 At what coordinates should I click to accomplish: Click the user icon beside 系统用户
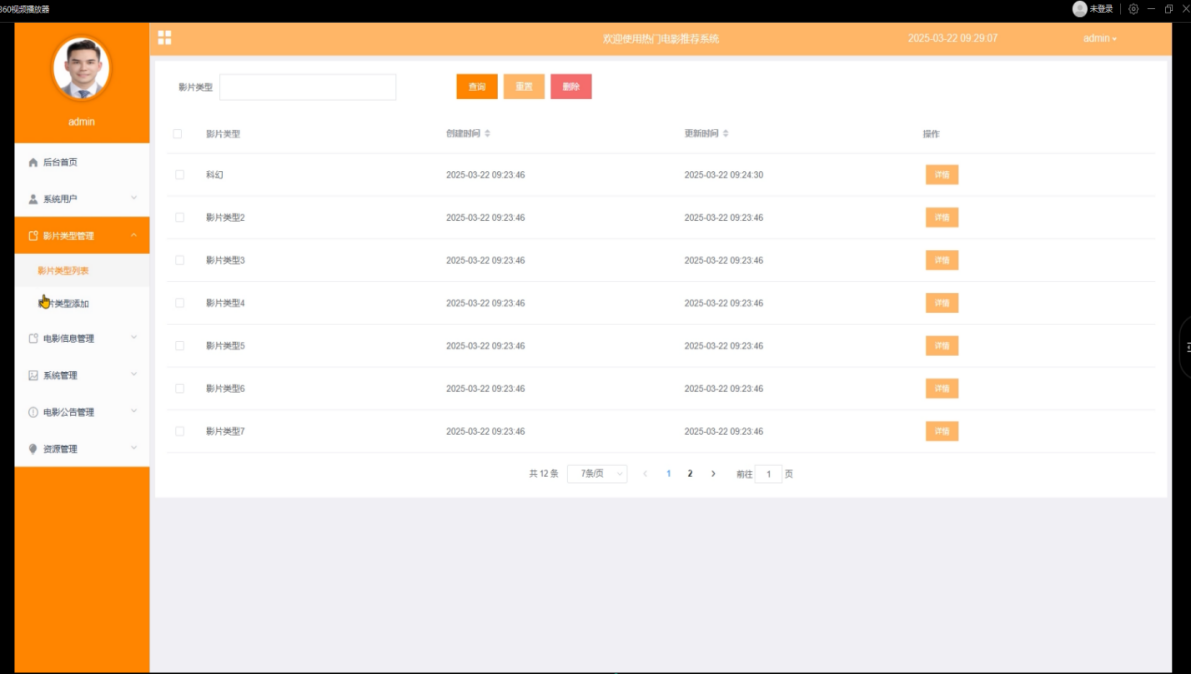tap(33, 199)
